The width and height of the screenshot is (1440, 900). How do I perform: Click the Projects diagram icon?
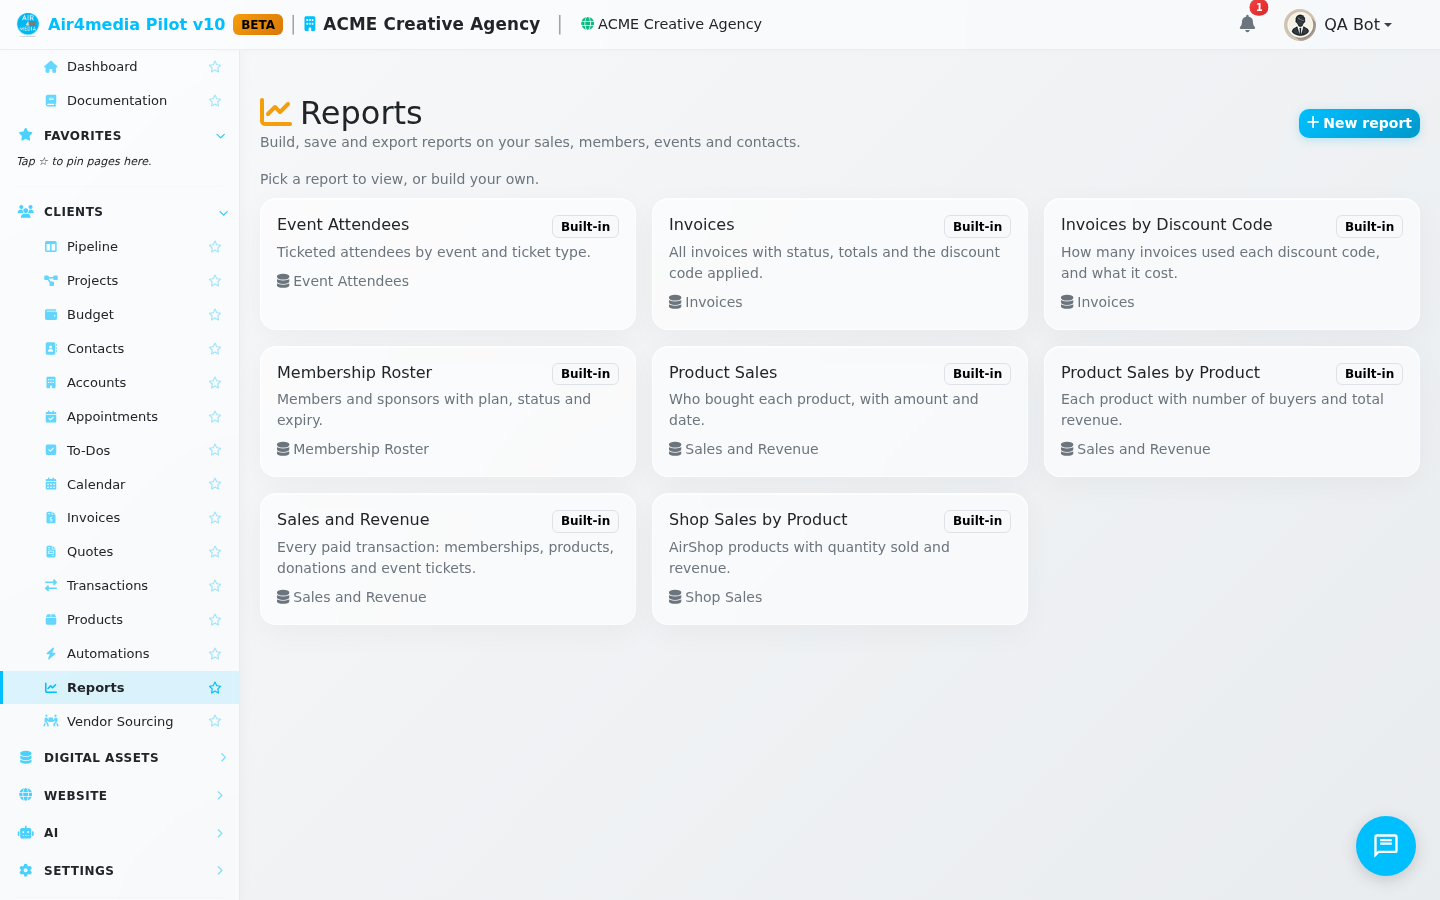click(x=51, y=281)
